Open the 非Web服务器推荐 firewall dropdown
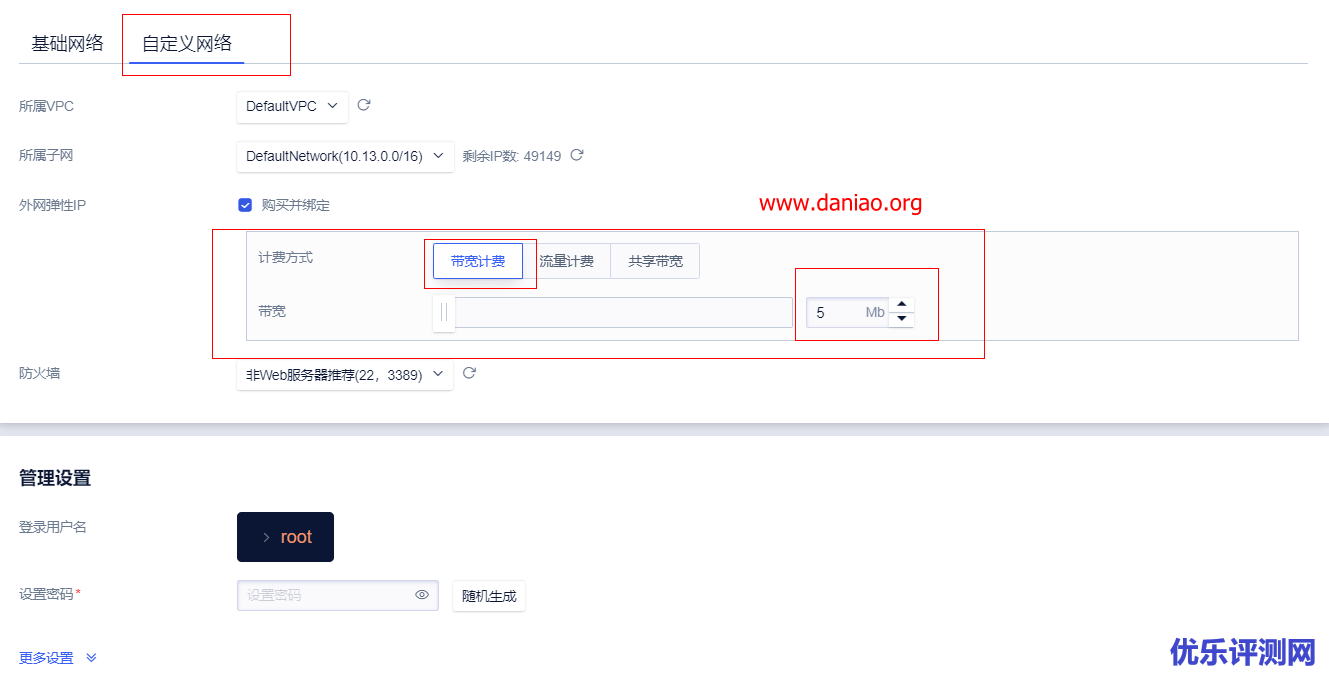 point(344,372)
